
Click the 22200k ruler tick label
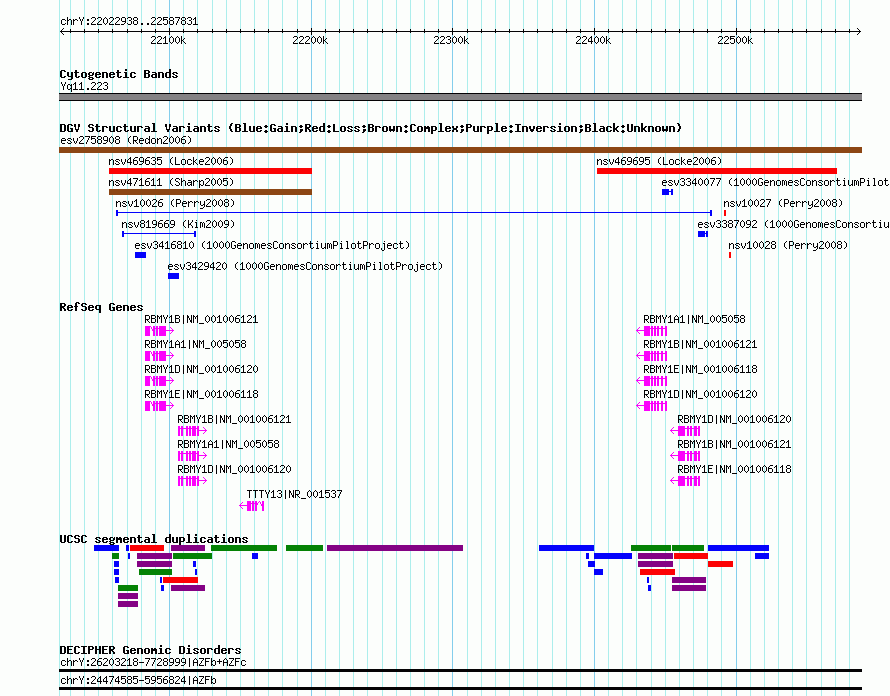(310, 40)
